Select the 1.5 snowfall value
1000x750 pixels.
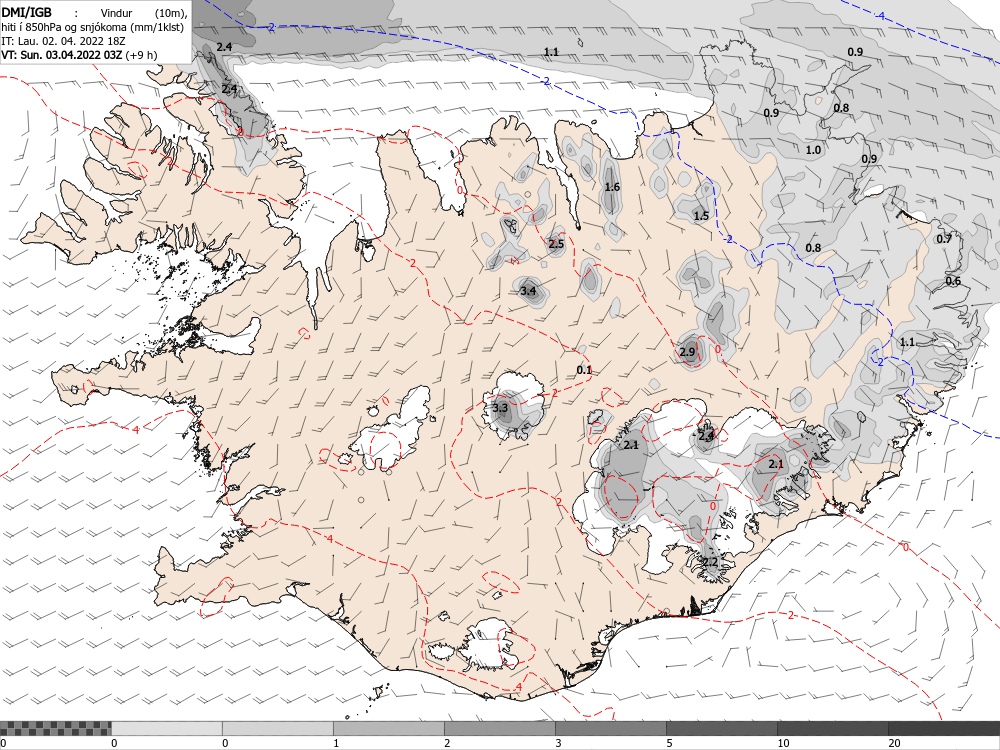point(701,216)
